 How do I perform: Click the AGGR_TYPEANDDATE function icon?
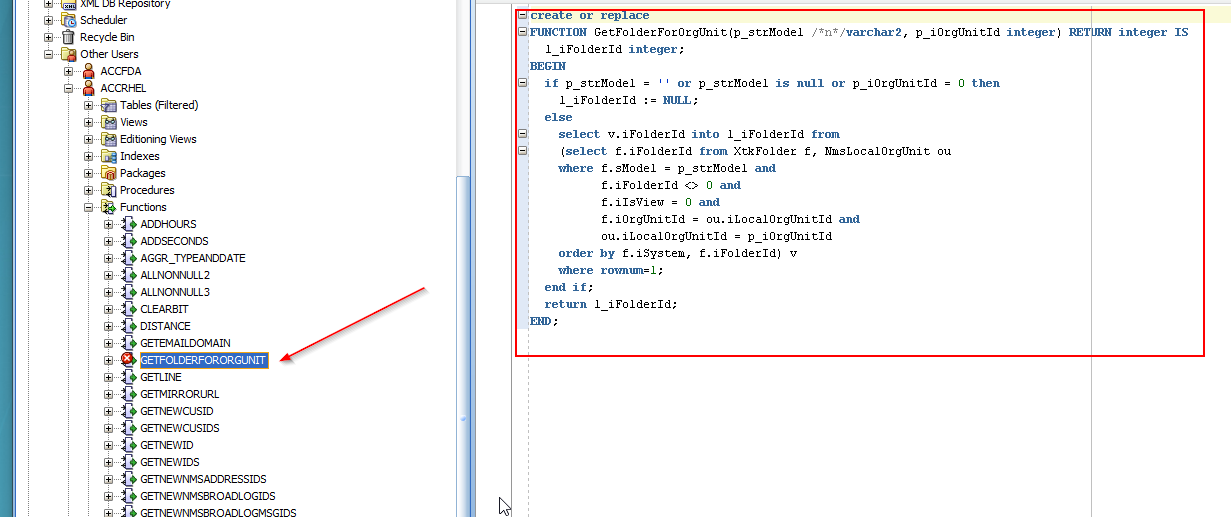(129, 258)
